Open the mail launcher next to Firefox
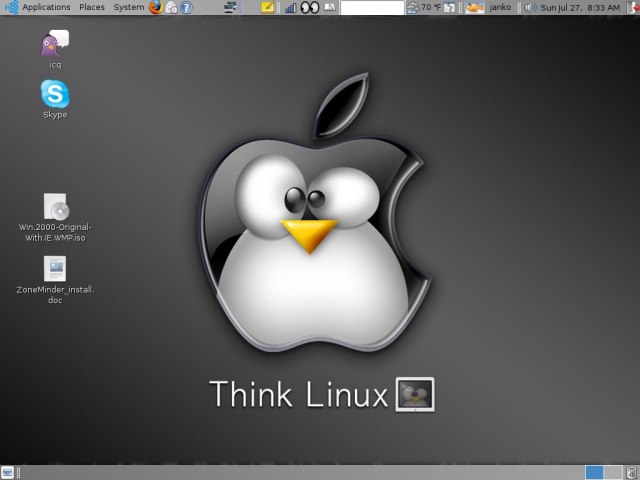 point(171,7)
